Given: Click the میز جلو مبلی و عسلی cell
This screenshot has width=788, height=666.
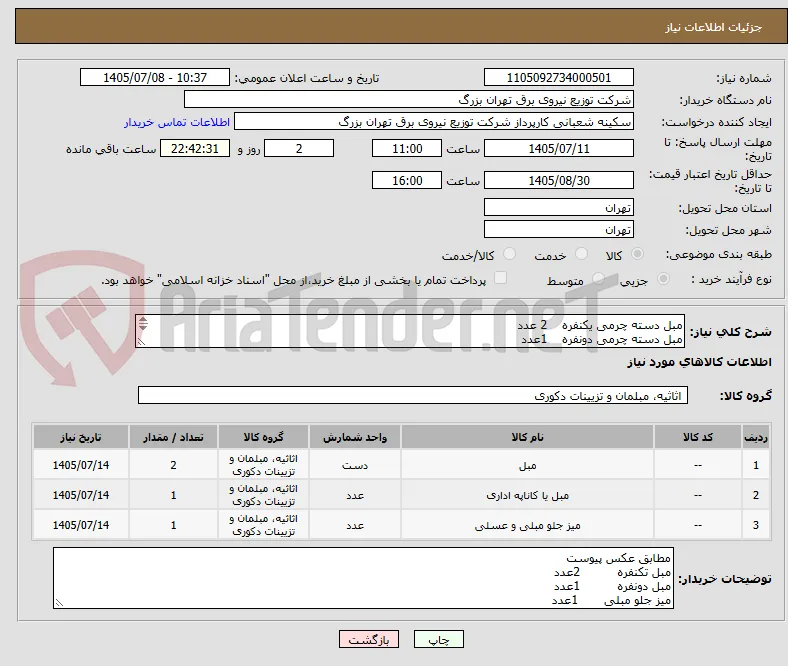Looking at the screenshot, I should coord(527,526).
